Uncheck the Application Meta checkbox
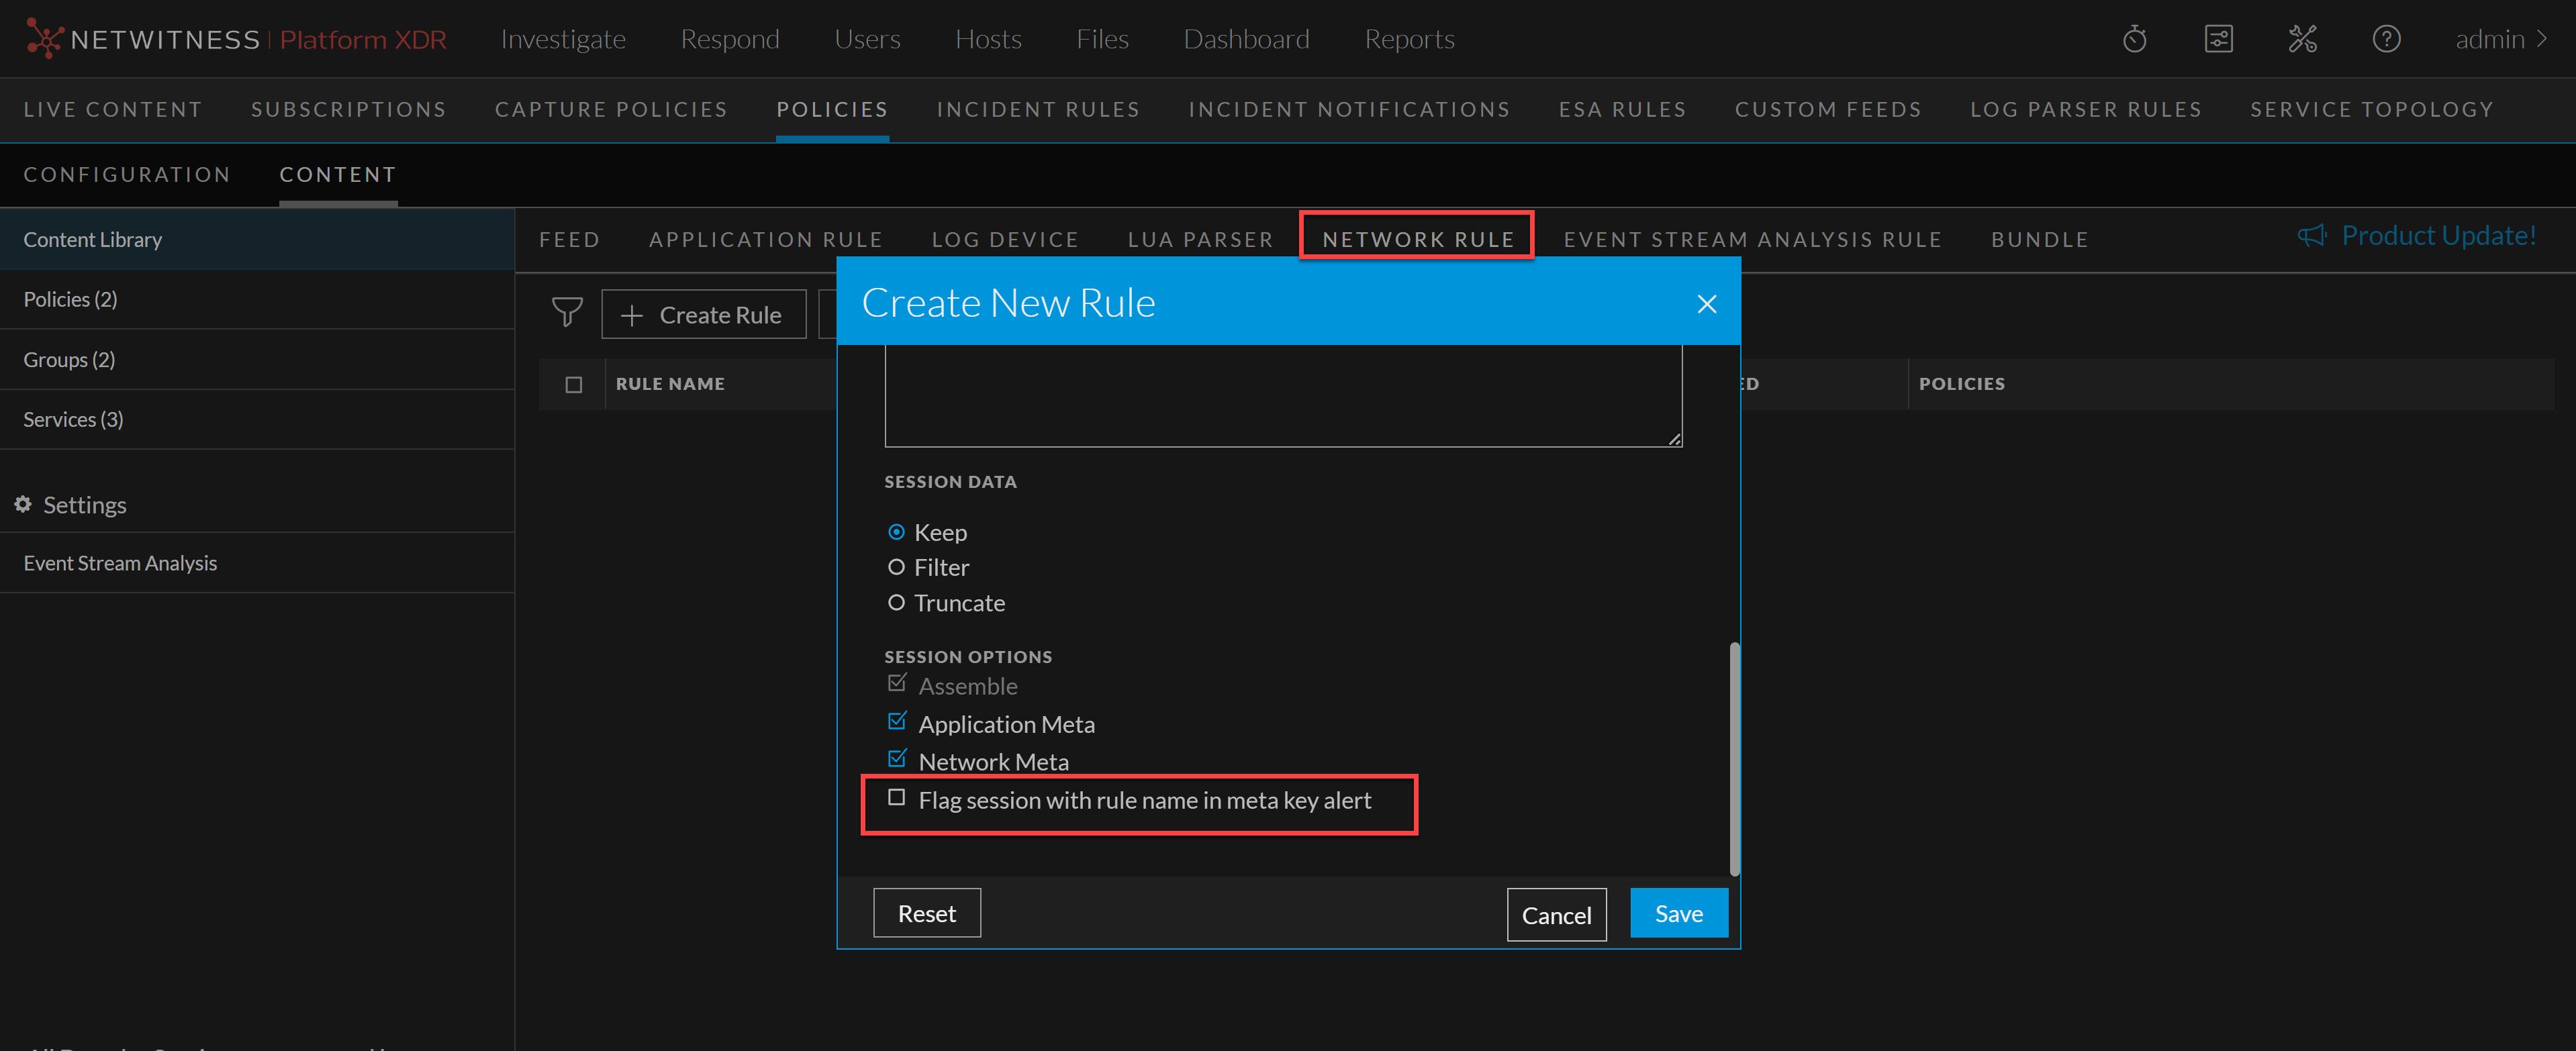Image resolution: width=2576 pixels, height=1051 pixels. pyautogui.click(x=896, y=721)
